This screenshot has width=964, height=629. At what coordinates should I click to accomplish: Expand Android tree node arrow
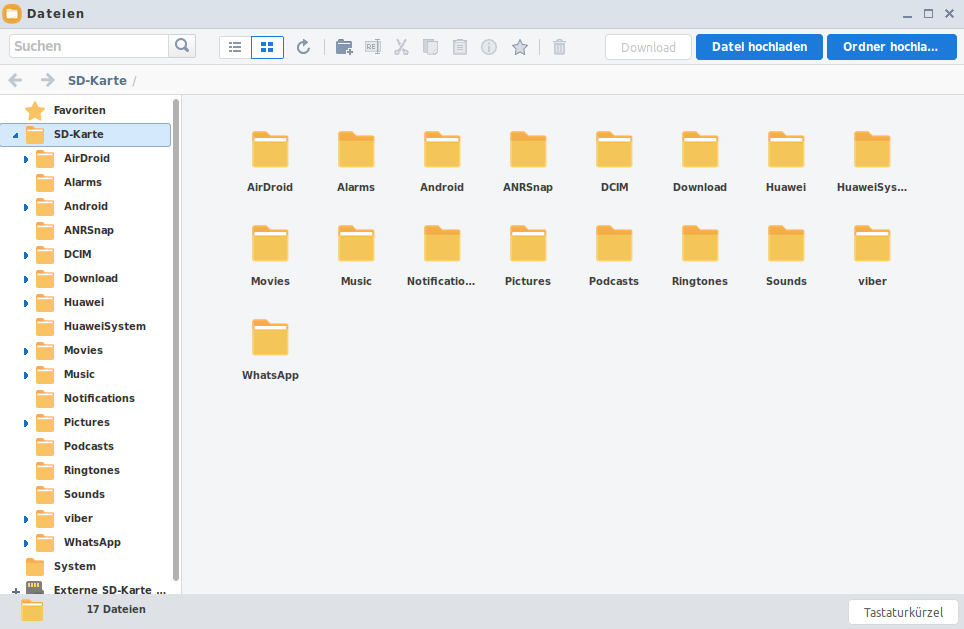26,207
